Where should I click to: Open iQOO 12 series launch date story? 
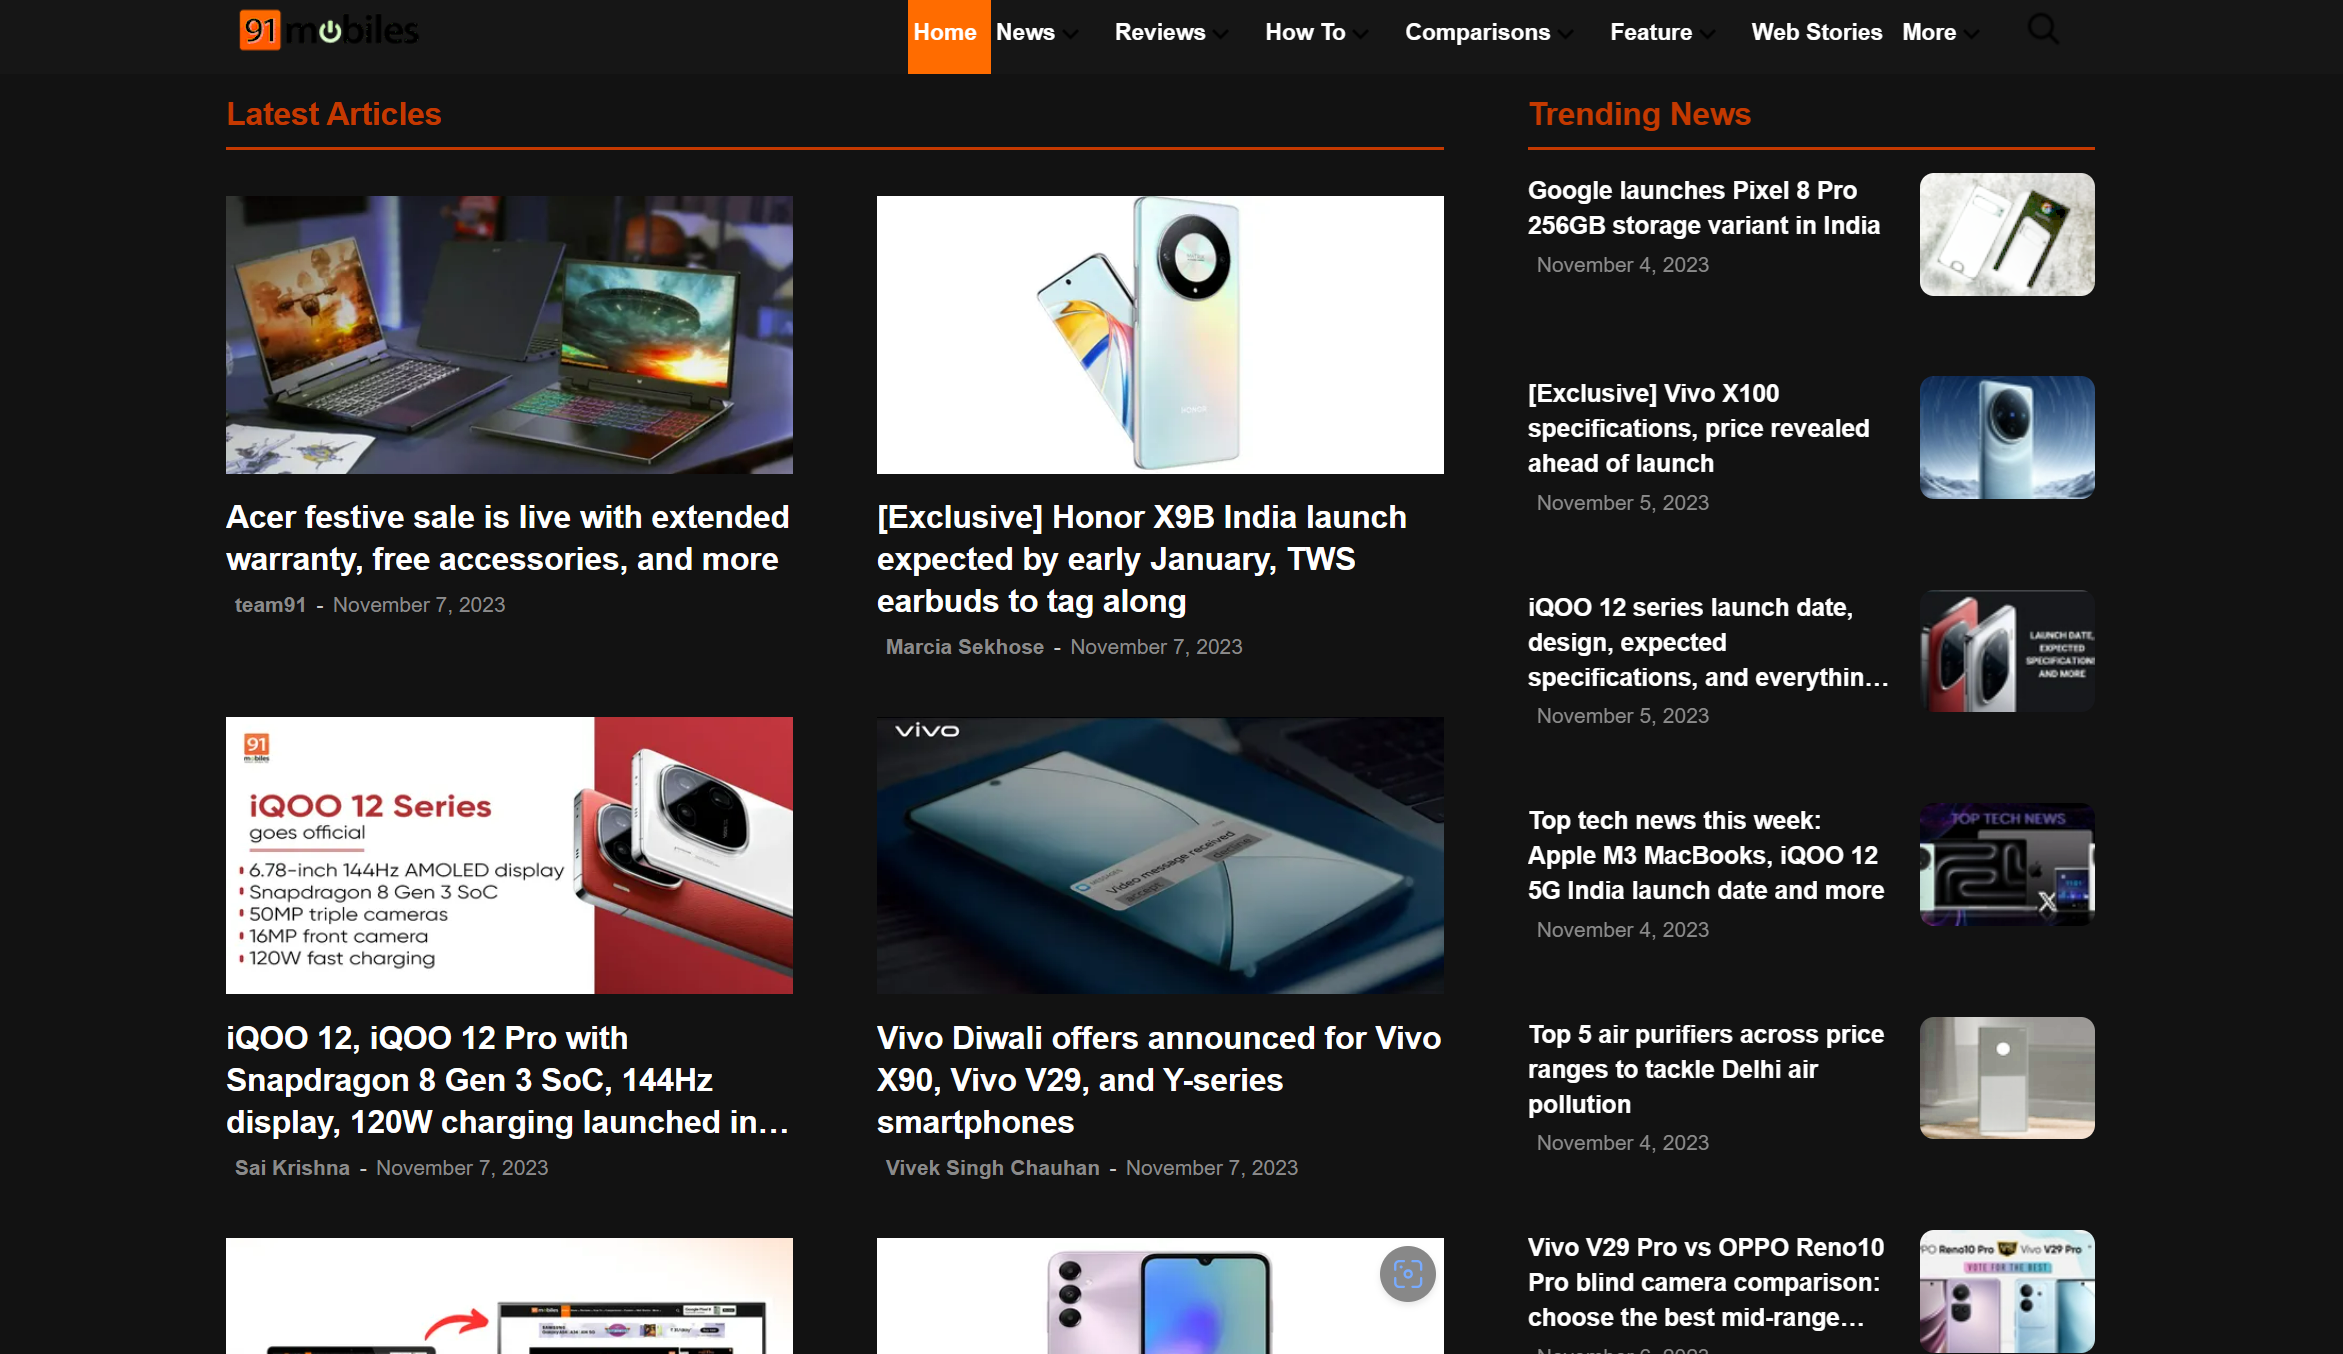tap(1707, 642)
